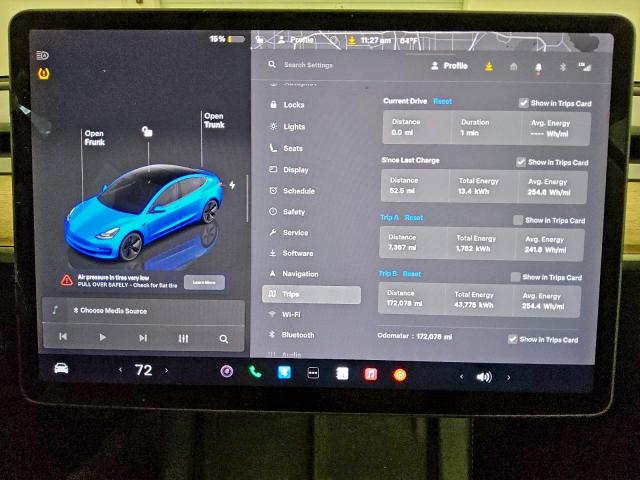The image size is (640, 480).
Task: Tap the auto high beam headlight icon
Action: click(x=42, y=55)
